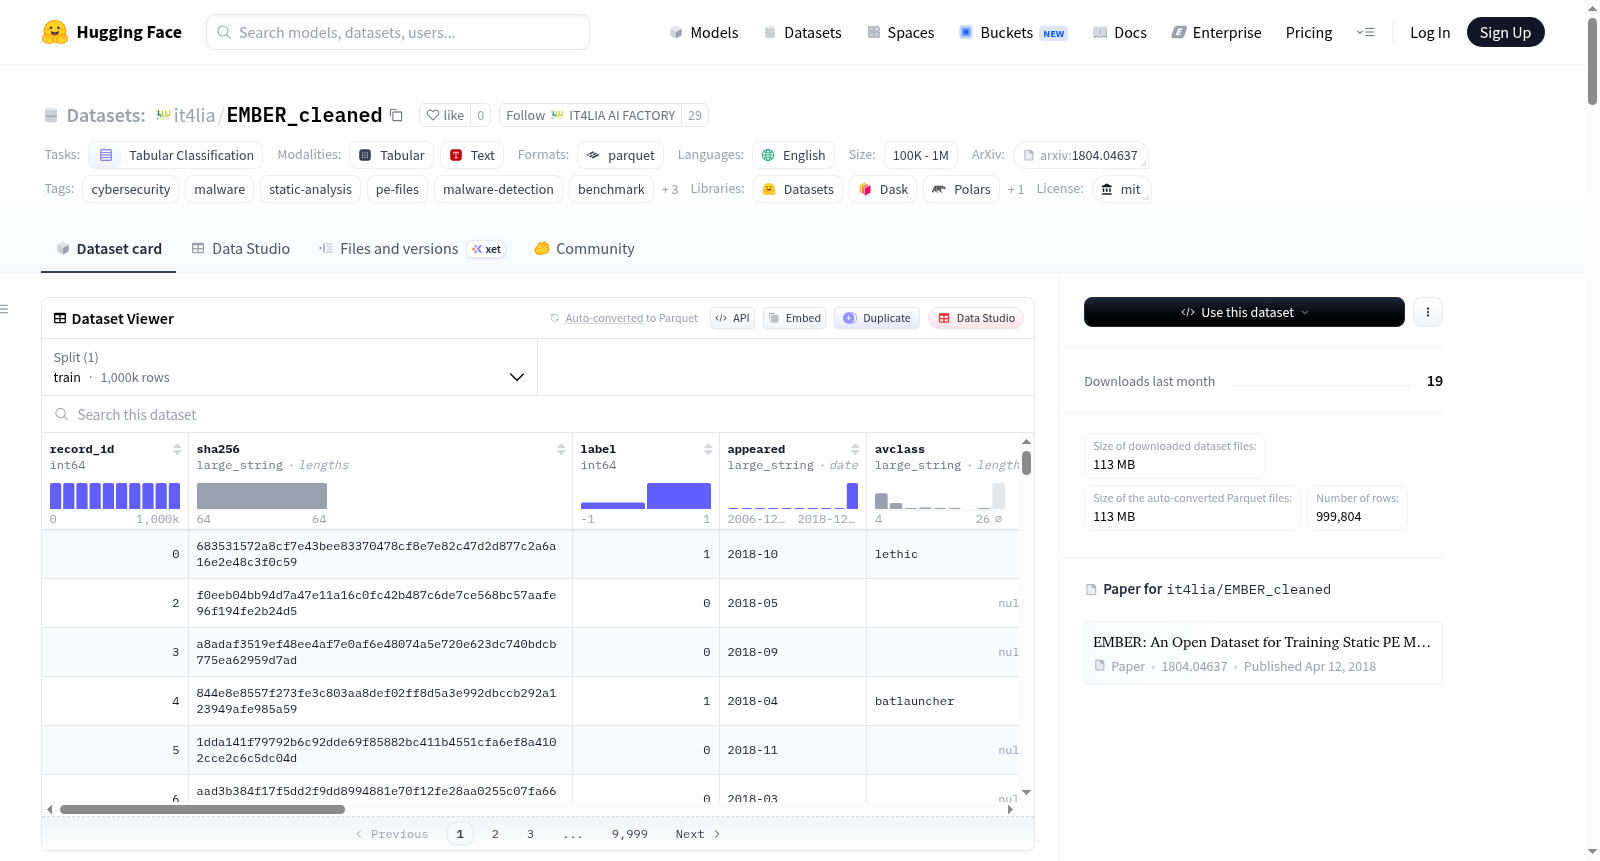Viewport: 1600px width, 861px height.
Task: Click the Embed button
Action: pyautogui.click(x=794, y=318)
